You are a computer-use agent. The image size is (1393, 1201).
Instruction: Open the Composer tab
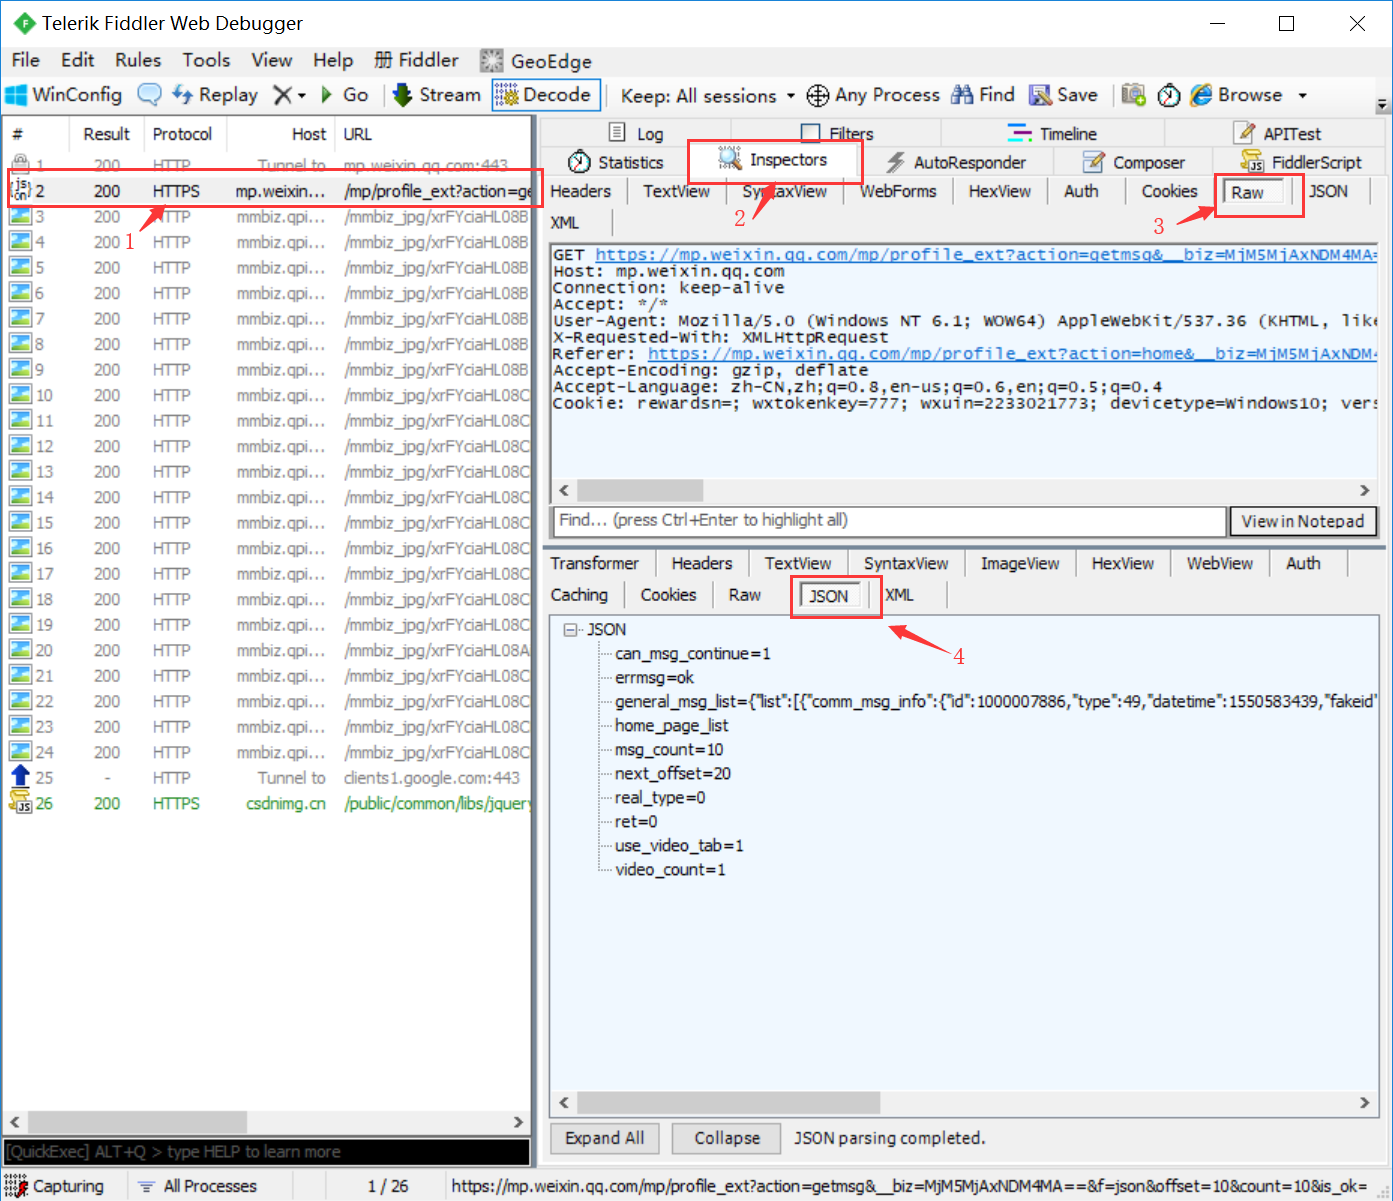[x=1134, y=162]
